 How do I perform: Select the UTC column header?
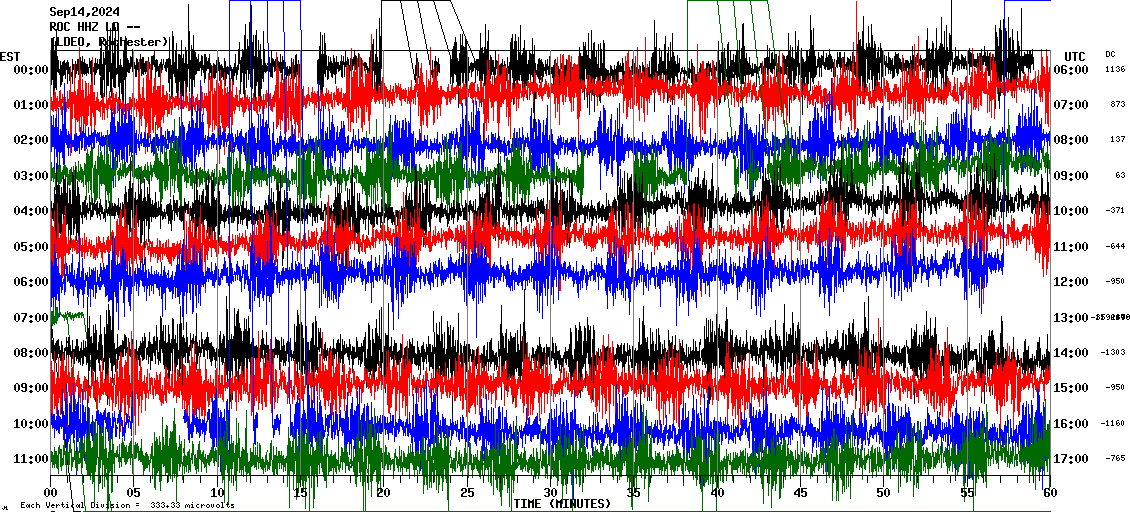click(1074, 56)
